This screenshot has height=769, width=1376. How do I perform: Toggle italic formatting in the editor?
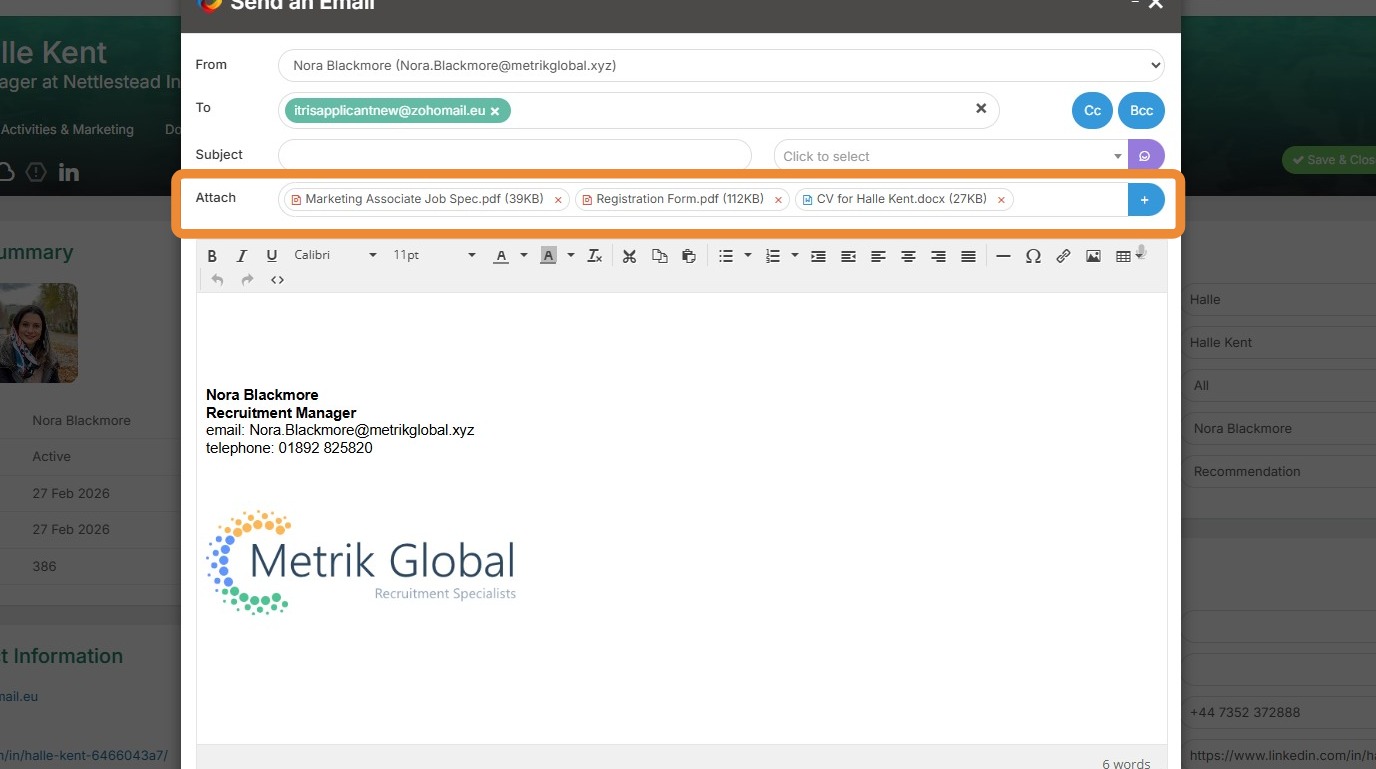(x=241, y=256)
